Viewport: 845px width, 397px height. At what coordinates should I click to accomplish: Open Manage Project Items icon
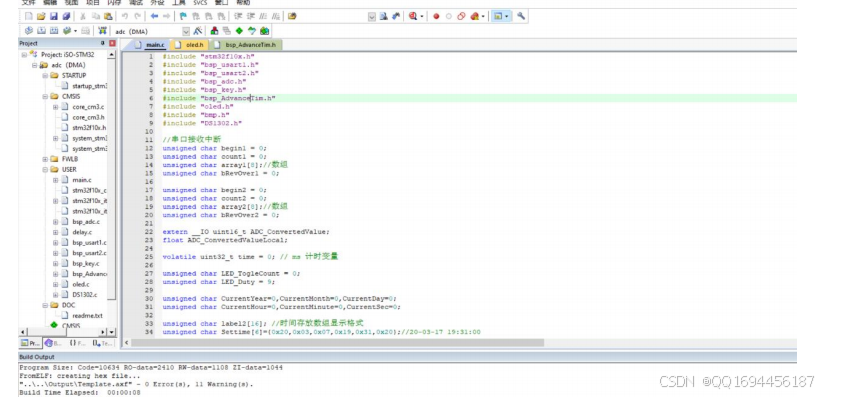click(214, 31)
